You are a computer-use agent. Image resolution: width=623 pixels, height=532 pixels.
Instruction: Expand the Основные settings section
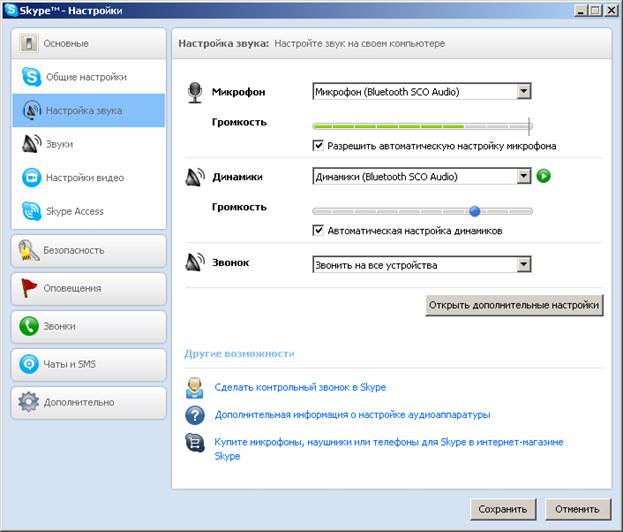pos(89,43)
